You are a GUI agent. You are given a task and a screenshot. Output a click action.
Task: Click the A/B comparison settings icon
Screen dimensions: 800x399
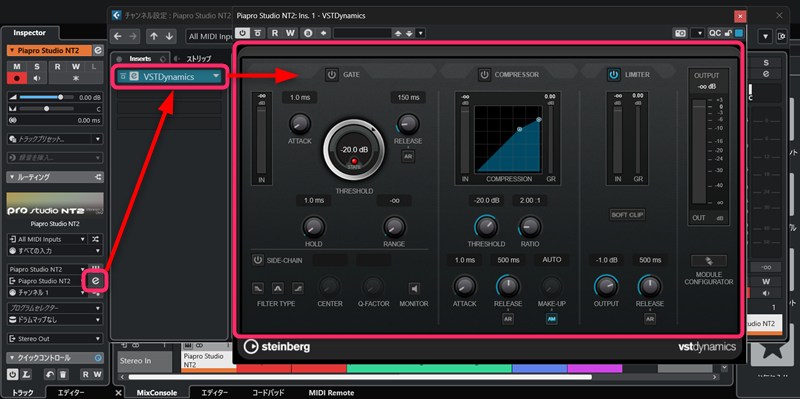[308, 33]
